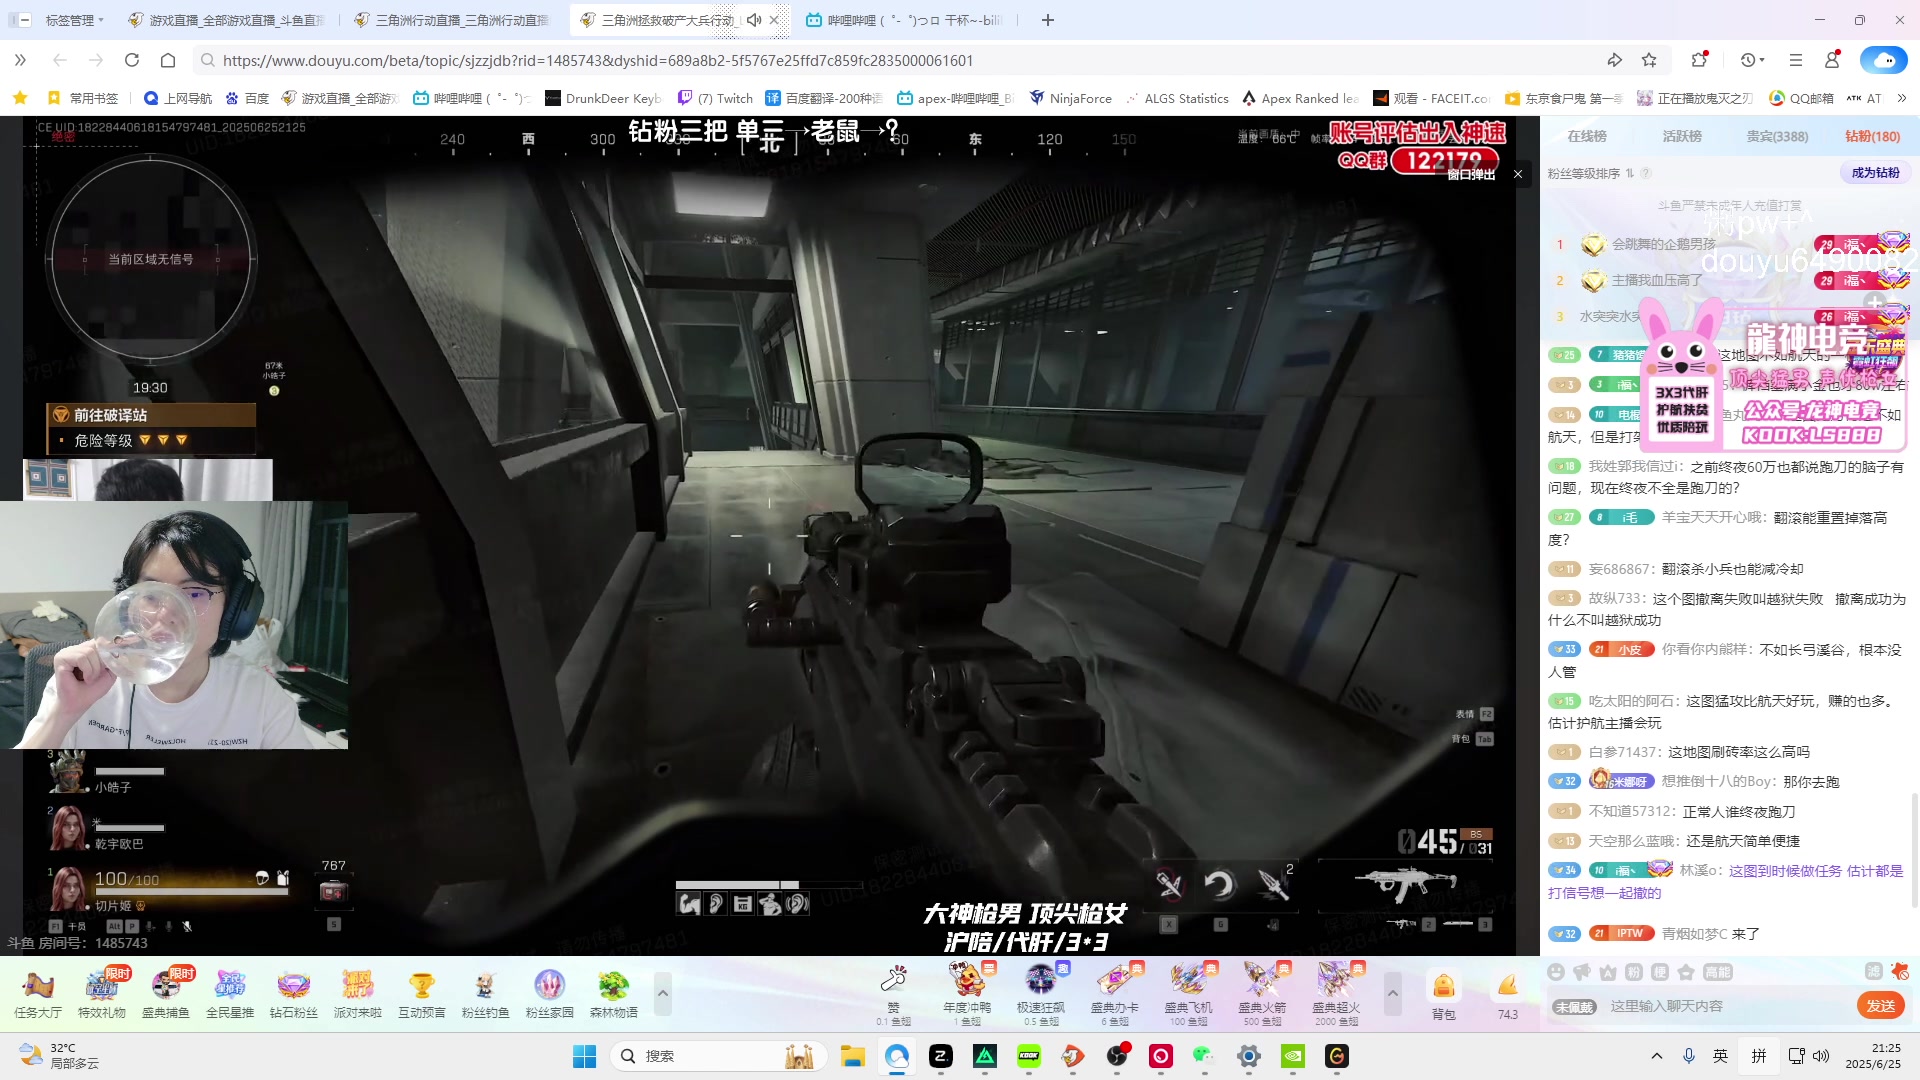Expand the bookmarks bar overflow chevron
Image resolution: width=1920 pixels, height=1080 pixels.
pyautogui.click(x=1902, y=98)
